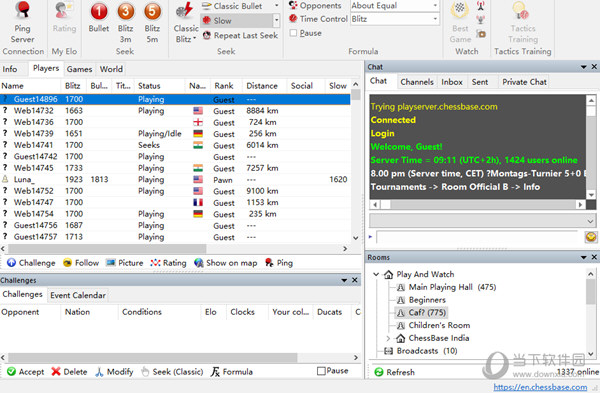Switch to the World tab
The image size is (600, 393).
(111, 69)
